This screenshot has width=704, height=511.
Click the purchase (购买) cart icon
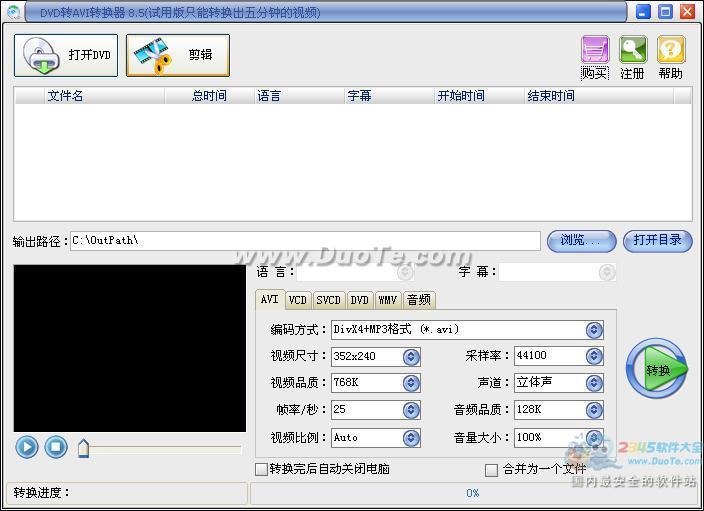coord(595,51)
